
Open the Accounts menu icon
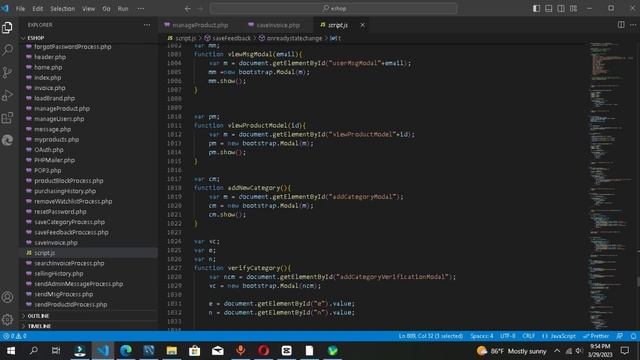pos(7,297)
